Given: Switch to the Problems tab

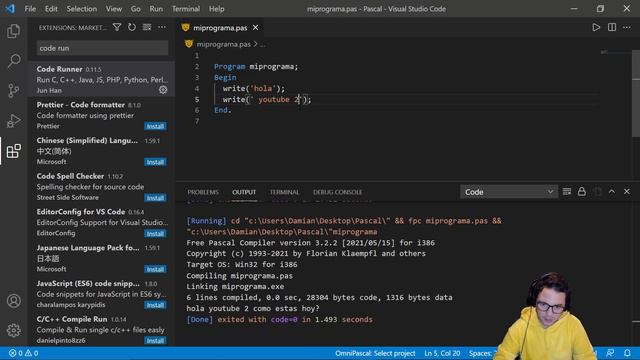Looking at the screenshot, I should coord(203,192).
